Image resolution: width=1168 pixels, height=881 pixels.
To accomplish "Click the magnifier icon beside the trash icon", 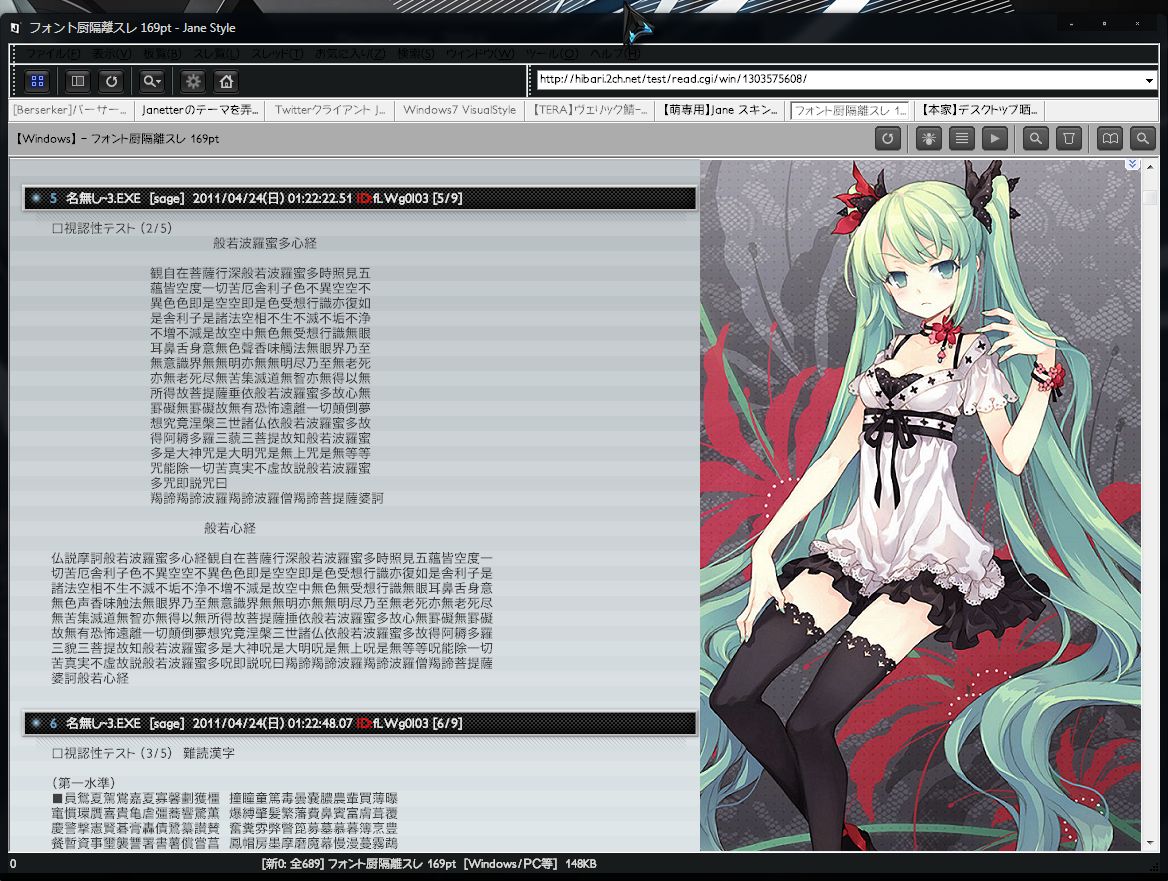I will point(1035,139).
